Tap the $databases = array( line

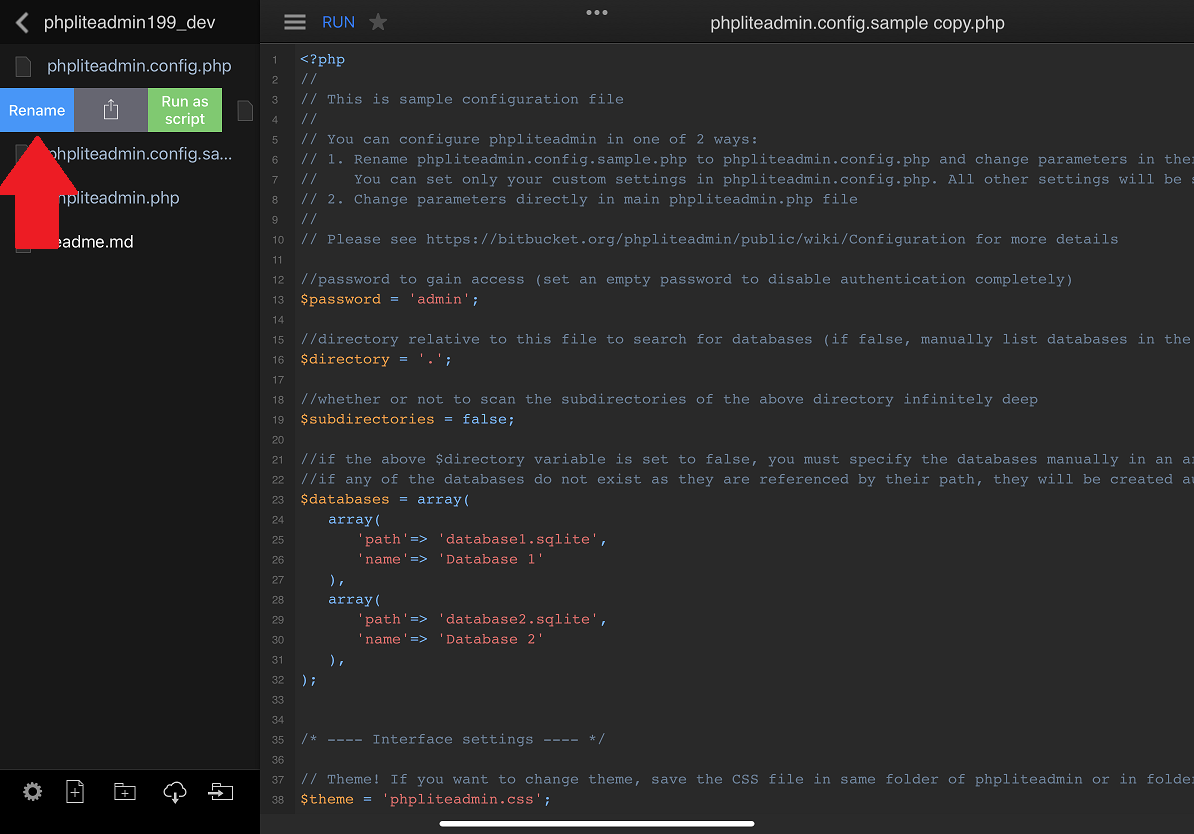point(385,500)
